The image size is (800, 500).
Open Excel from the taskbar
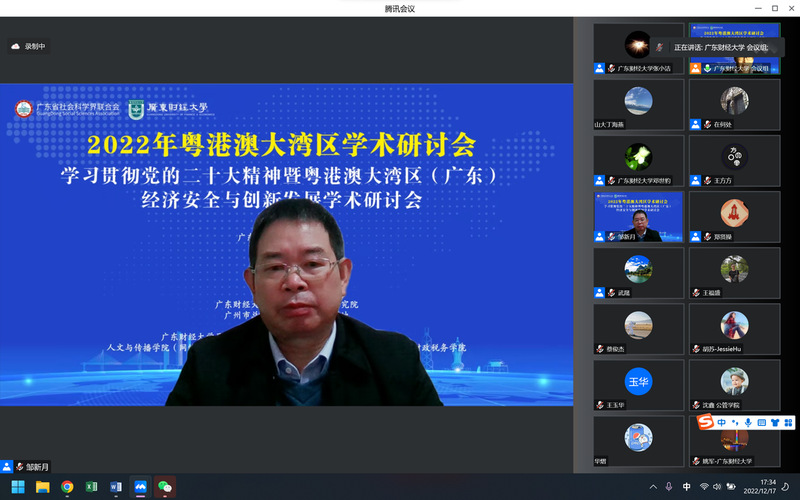tap(91, 487)
